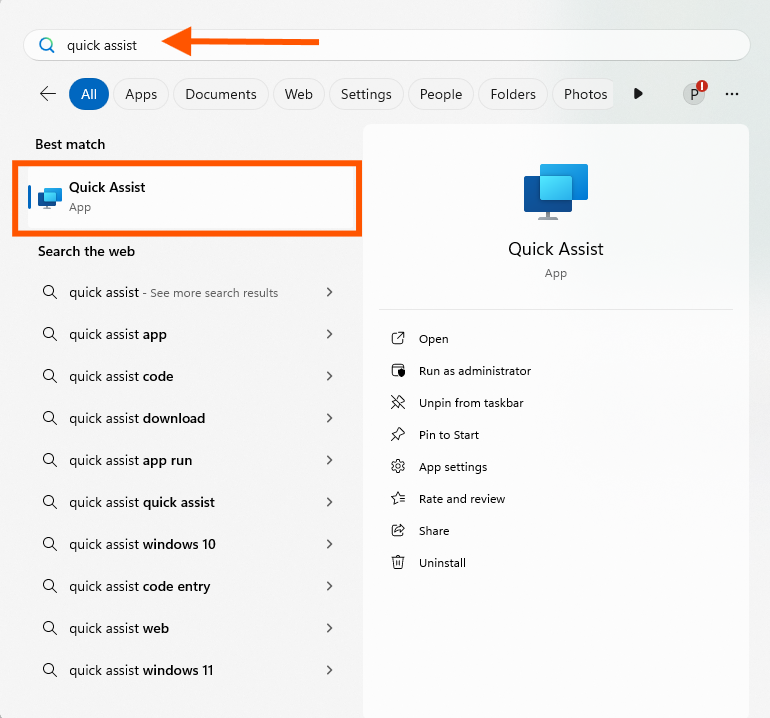Viewport: 770px width, 718px height.
Task: Open the profile P account icon
Action: pyautogui.click(x=694, y=93)
